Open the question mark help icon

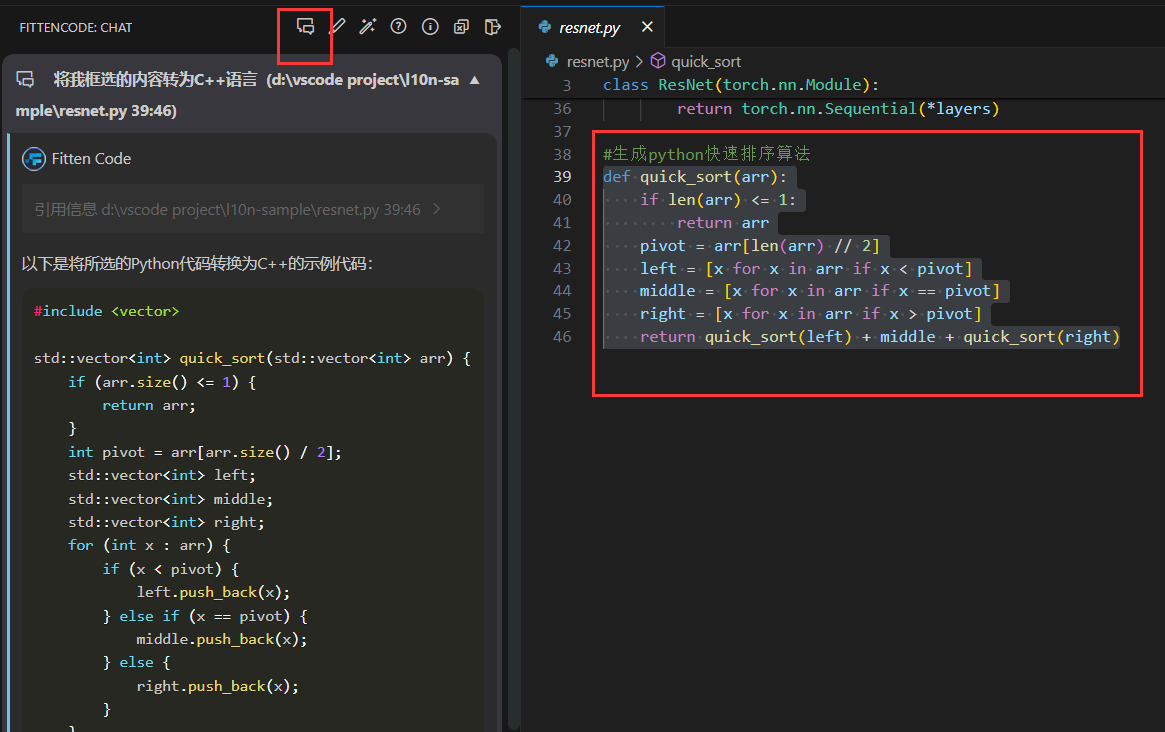[x=398, y=27]
